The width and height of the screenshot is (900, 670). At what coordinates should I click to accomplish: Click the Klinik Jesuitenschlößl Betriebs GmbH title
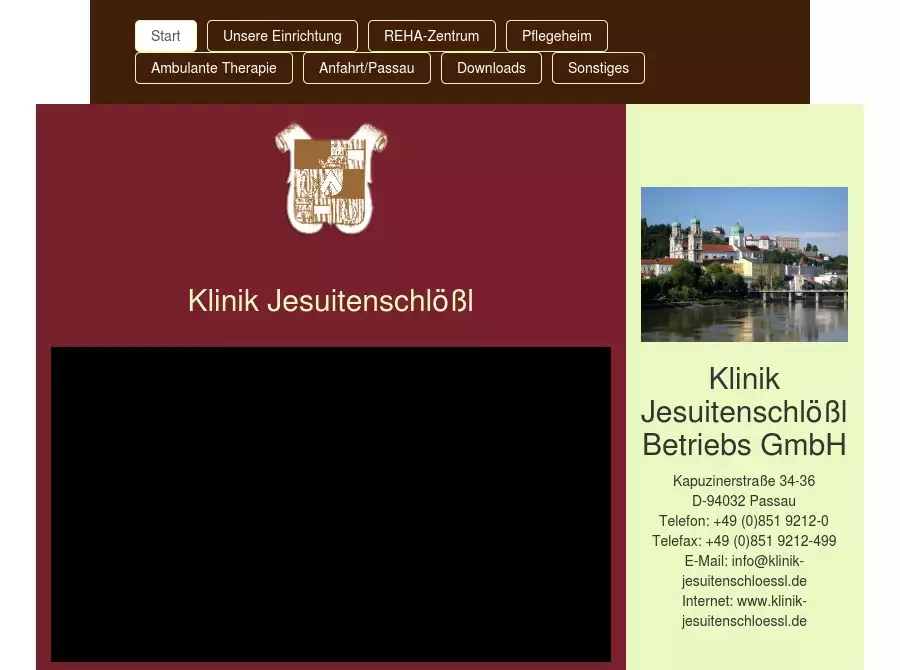[x=744, y=412]
